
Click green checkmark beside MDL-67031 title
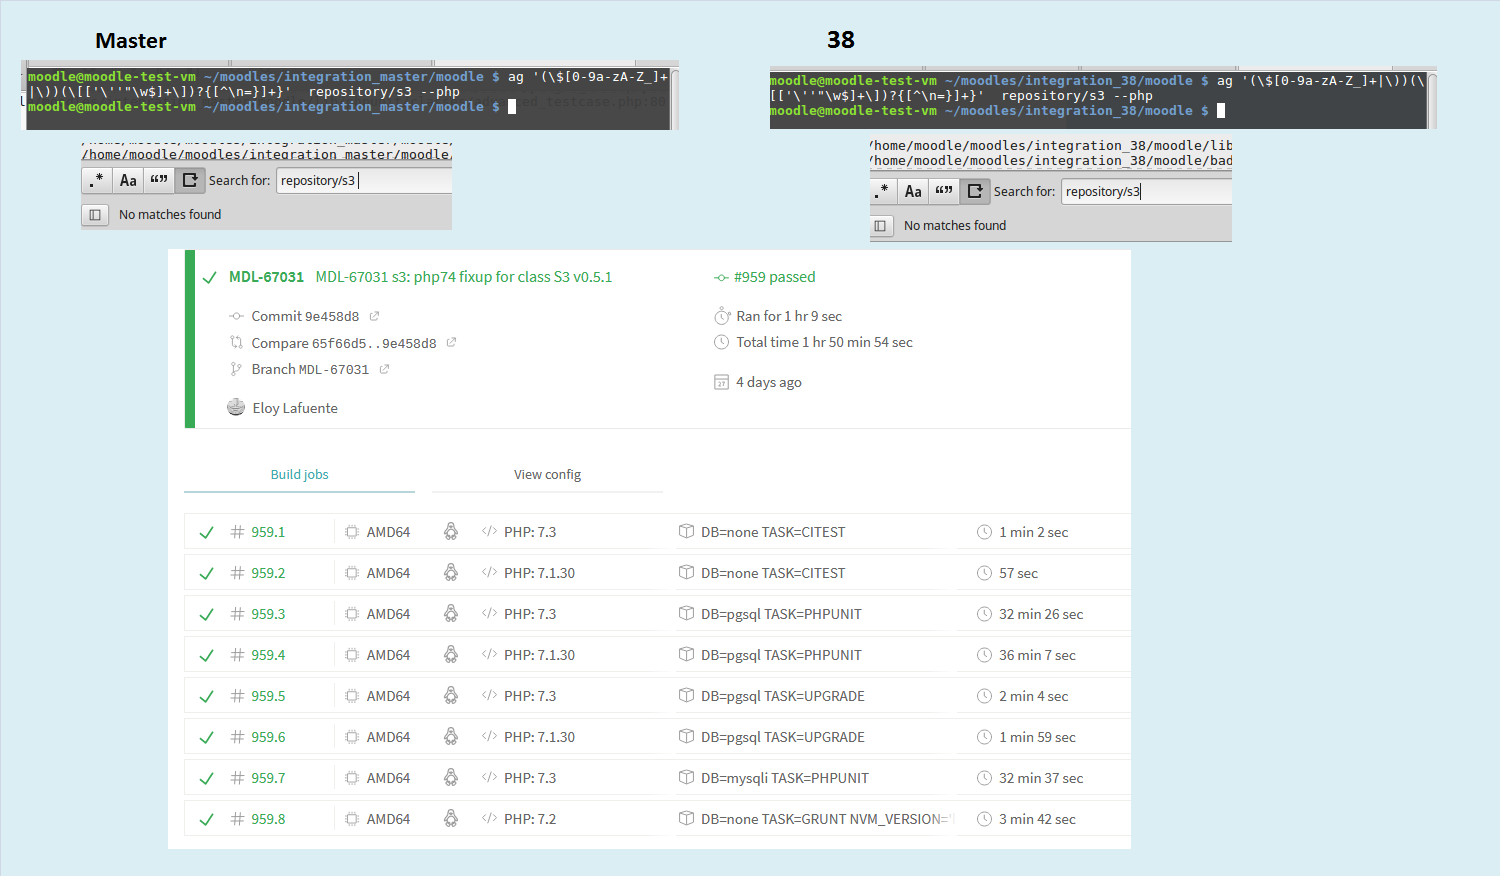tap(210, 278)
